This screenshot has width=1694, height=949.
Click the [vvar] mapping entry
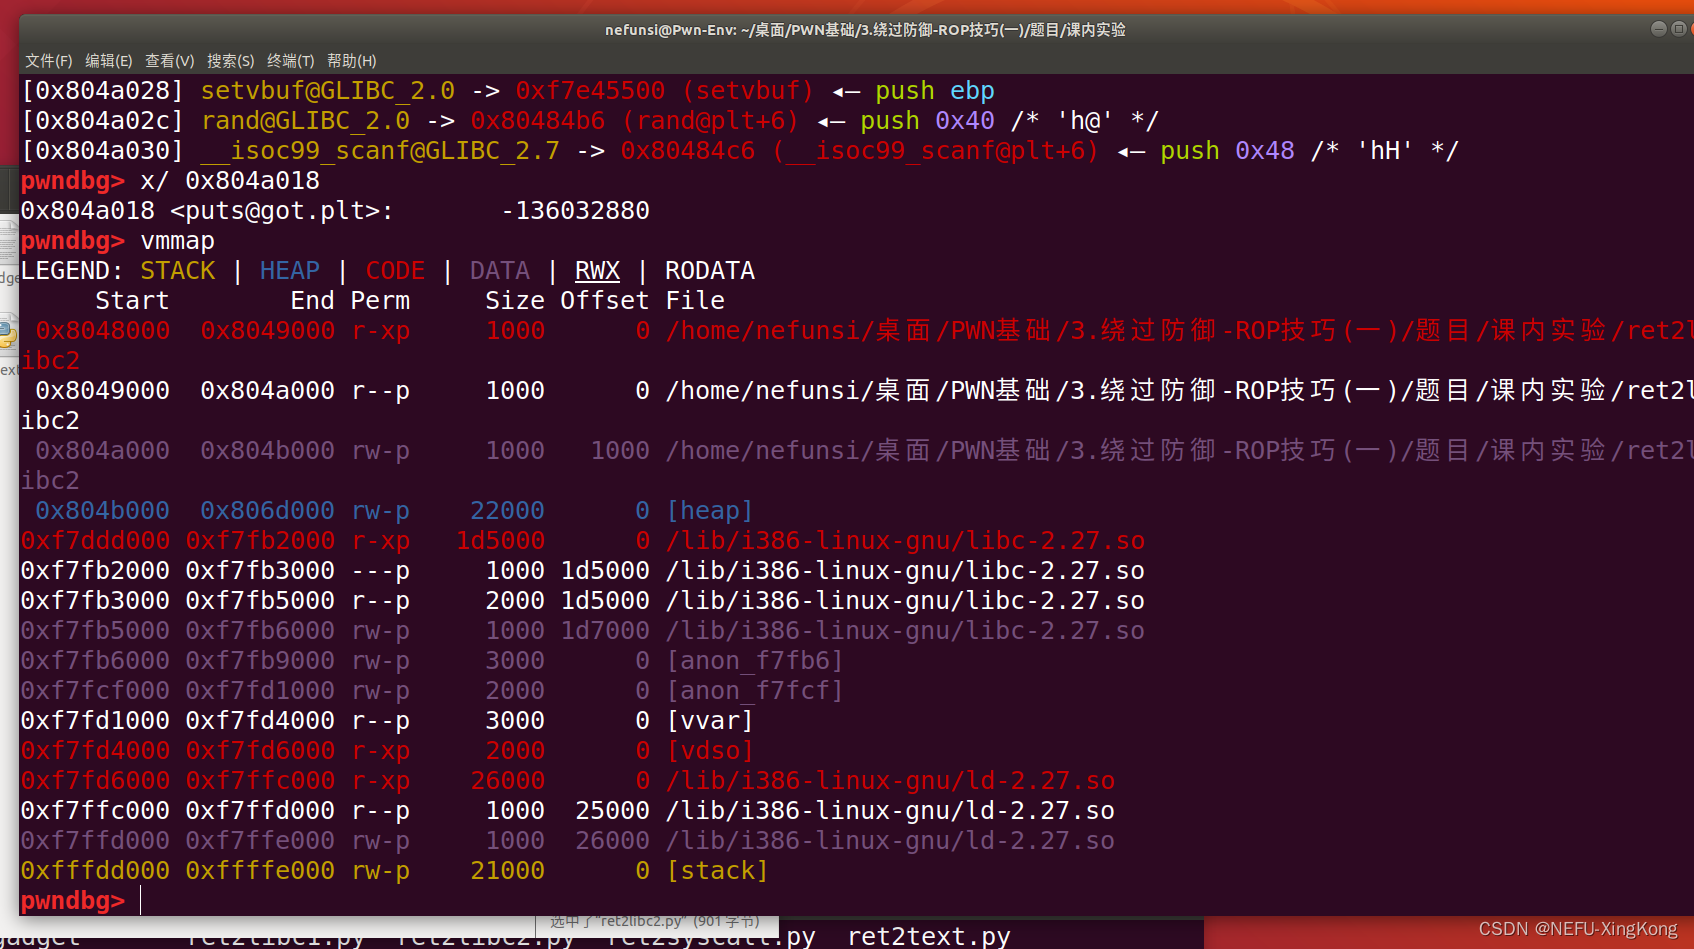pyautogui.click(x=709, y=721)
